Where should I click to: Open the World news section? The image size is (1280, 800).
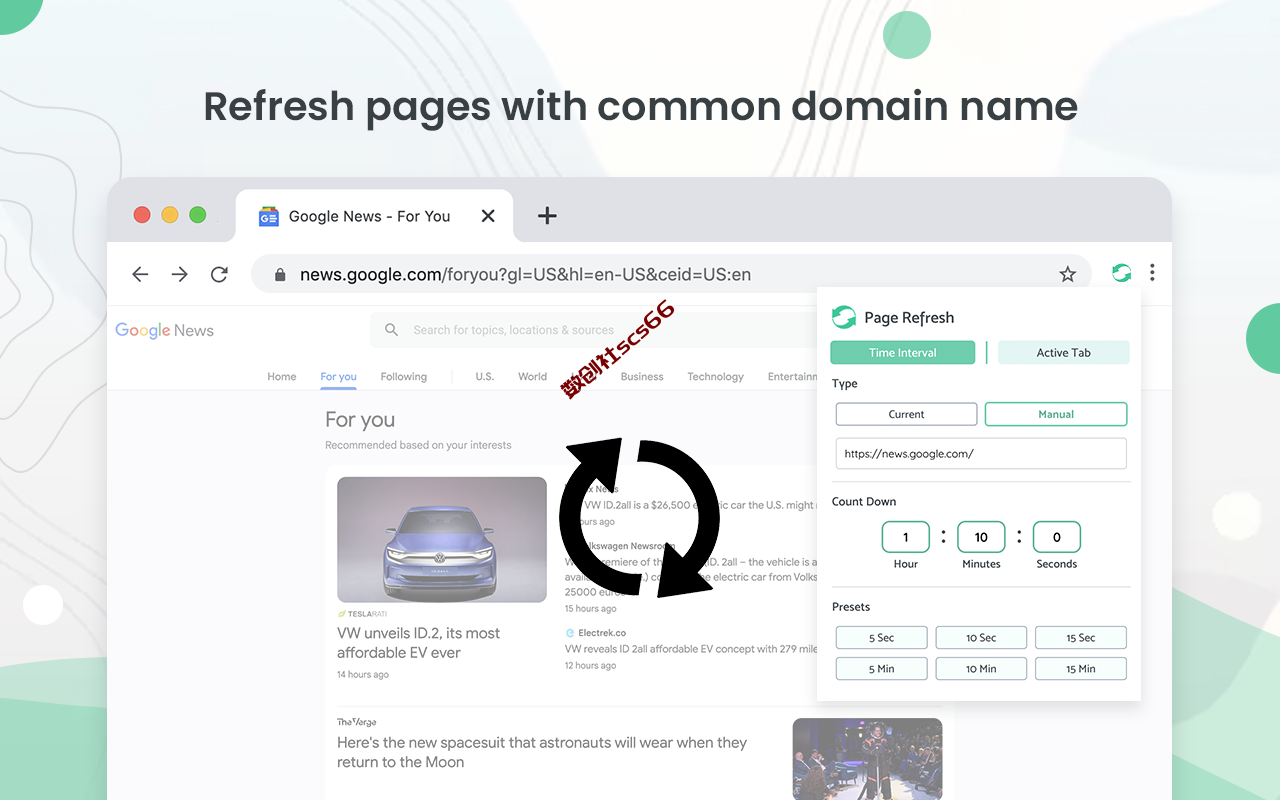pyautogui.click(x=533, y=377)
